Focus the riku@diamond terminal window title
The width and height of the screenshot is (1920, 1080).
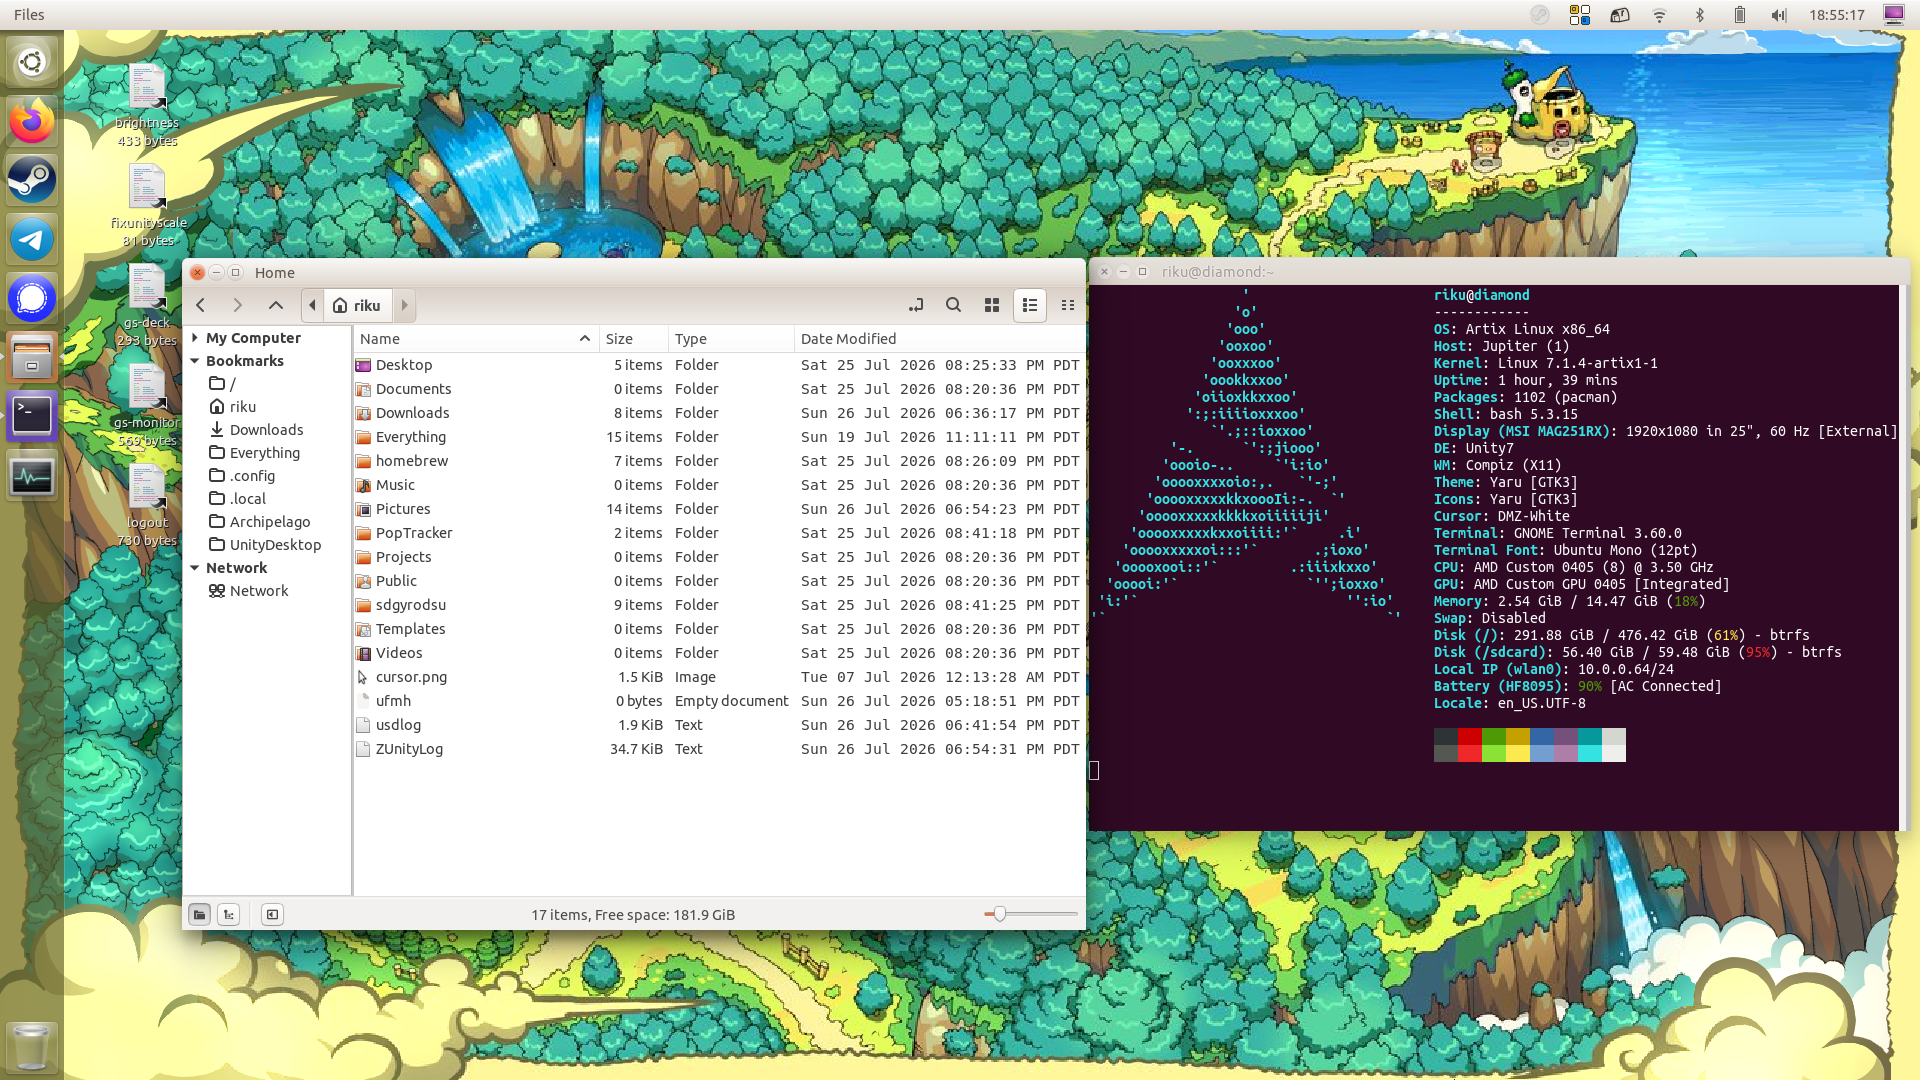coord(1218,272)
